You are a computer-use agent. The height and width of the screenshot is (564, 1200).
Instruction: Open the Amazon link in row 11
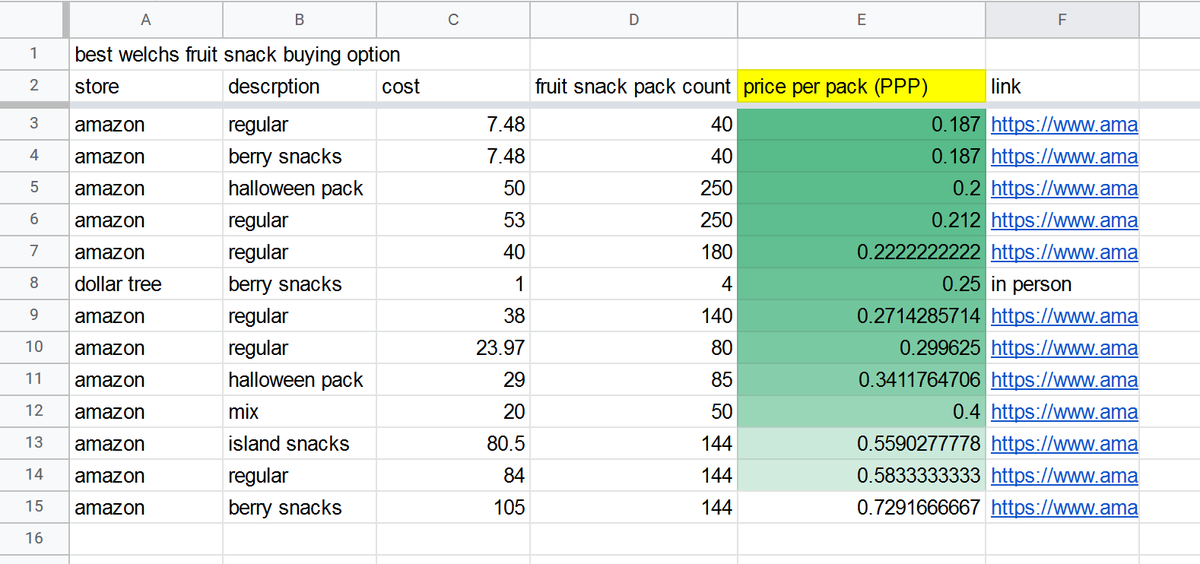1064,381
